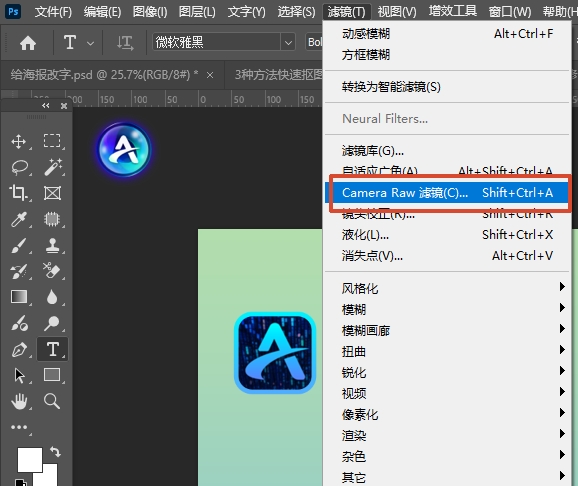Open the 图像(I) menu
Image resolution: width=578 pixels, height=486 pixels.
[150, 12]
